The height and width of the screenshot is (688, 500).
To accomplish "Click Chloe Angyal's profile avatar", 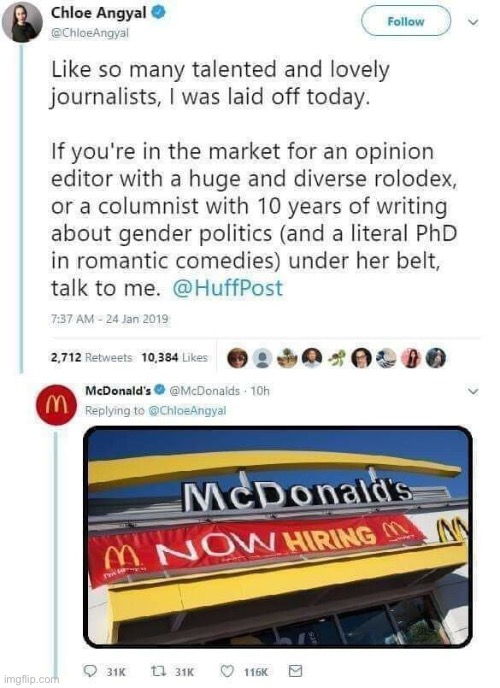I will [x=22, y=22].
